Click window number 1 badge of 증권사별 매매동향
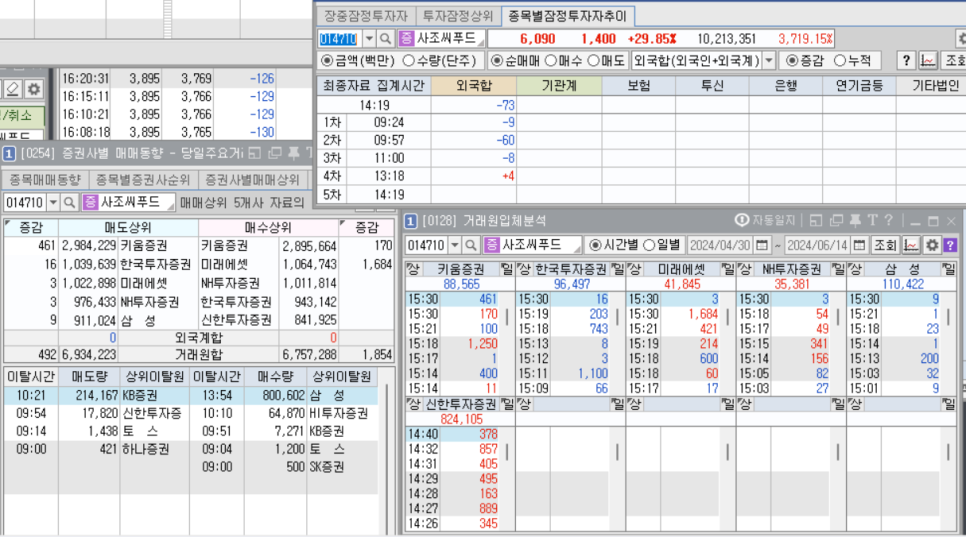This screenshot has width=966, height=537. [9, 153]
